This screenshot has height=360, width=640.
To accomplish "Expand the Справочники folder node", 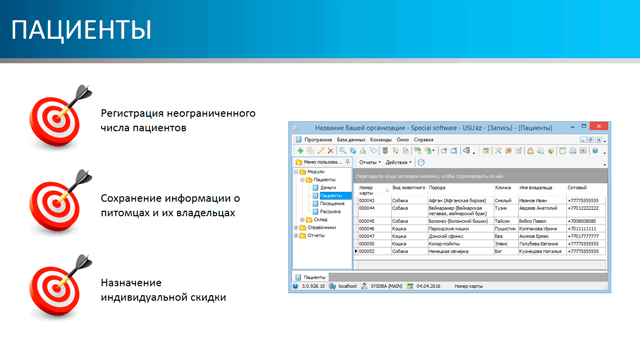I will click(296, 227).
